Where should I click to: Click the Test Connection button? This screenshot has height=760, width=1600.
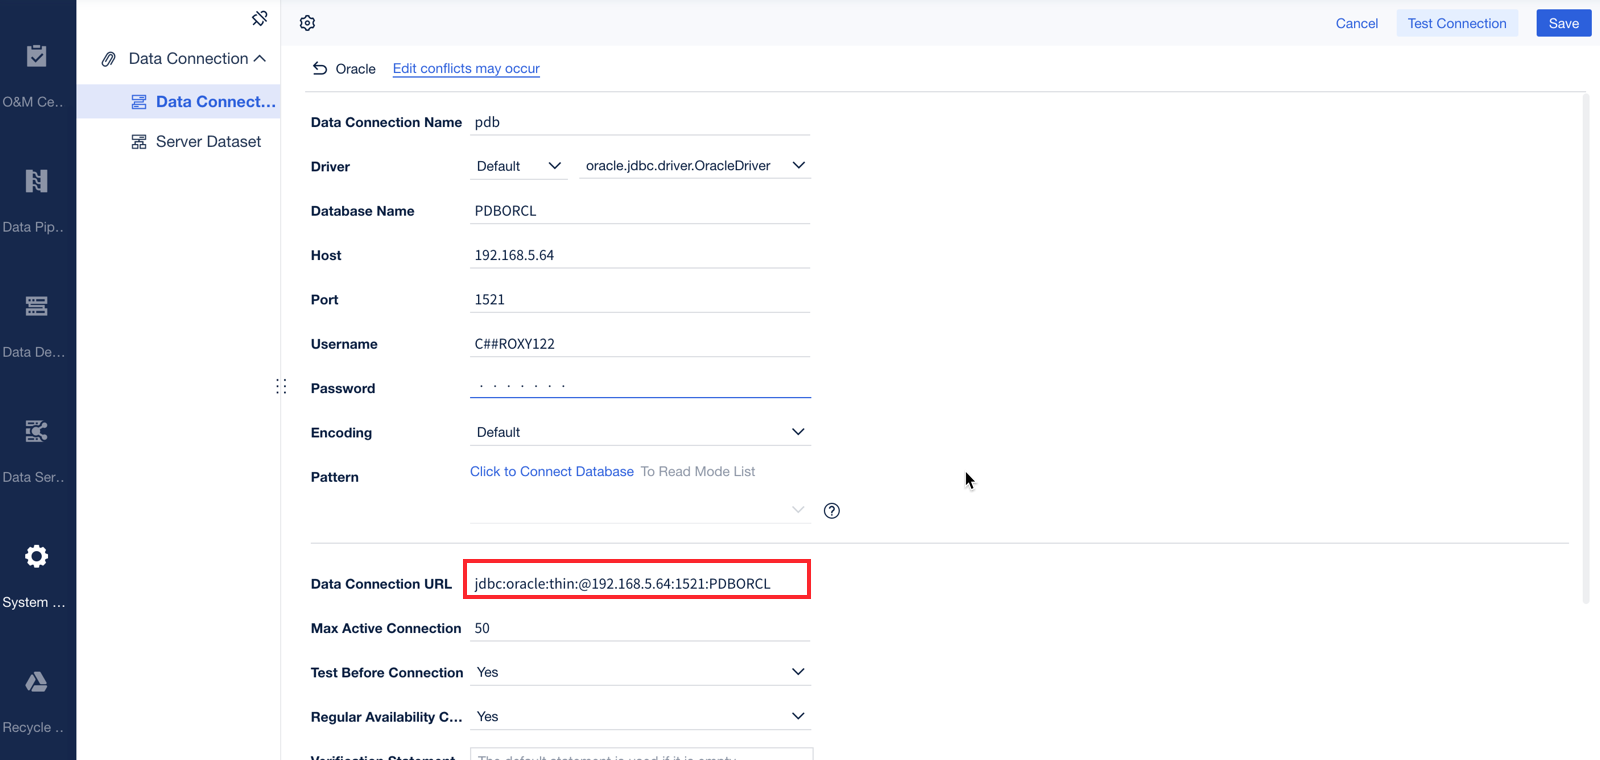[1457, 23]
